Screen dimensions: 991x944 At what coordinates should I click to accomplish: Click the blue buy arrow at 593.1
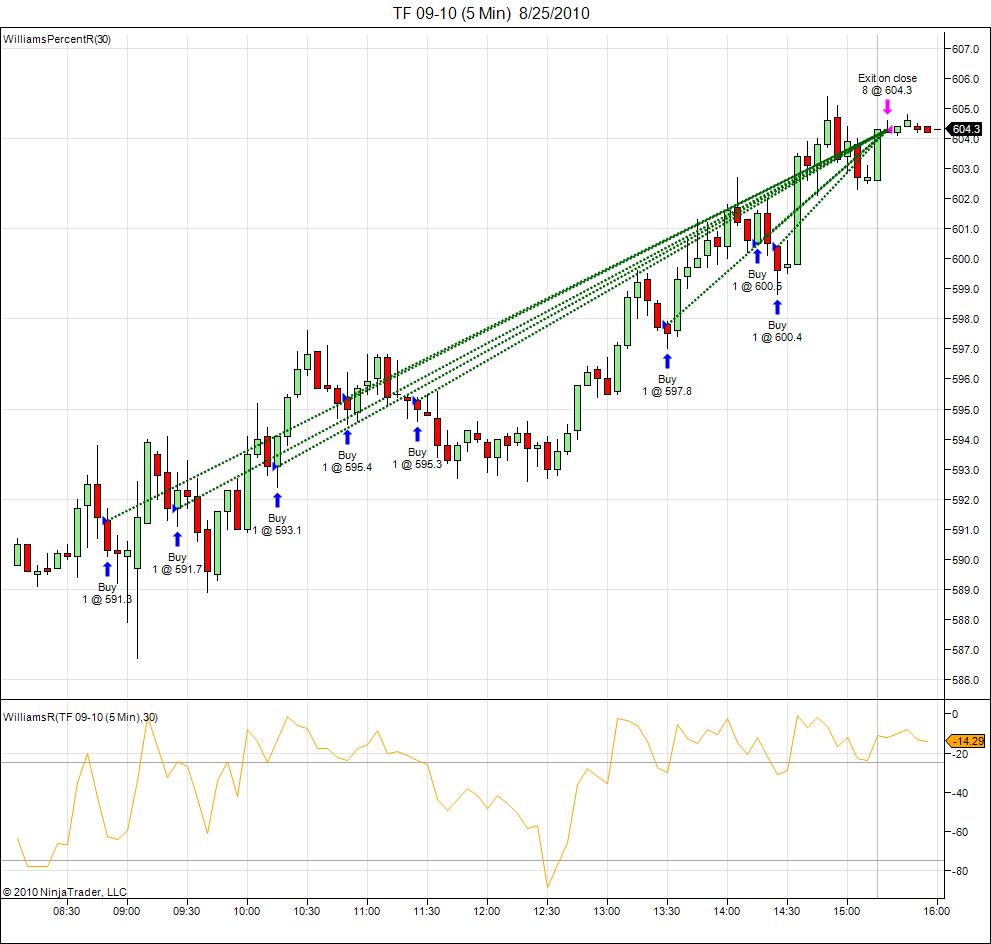277,500
